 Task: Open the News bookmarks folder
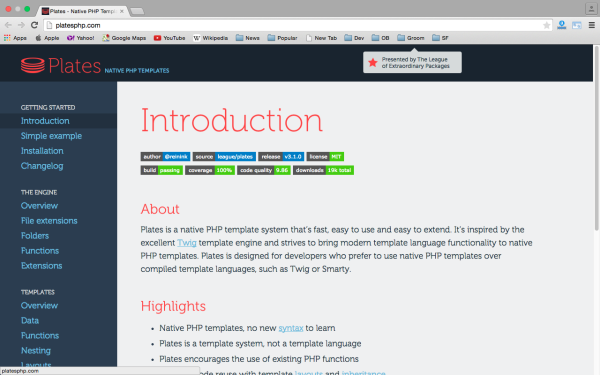tap(248, 38)
